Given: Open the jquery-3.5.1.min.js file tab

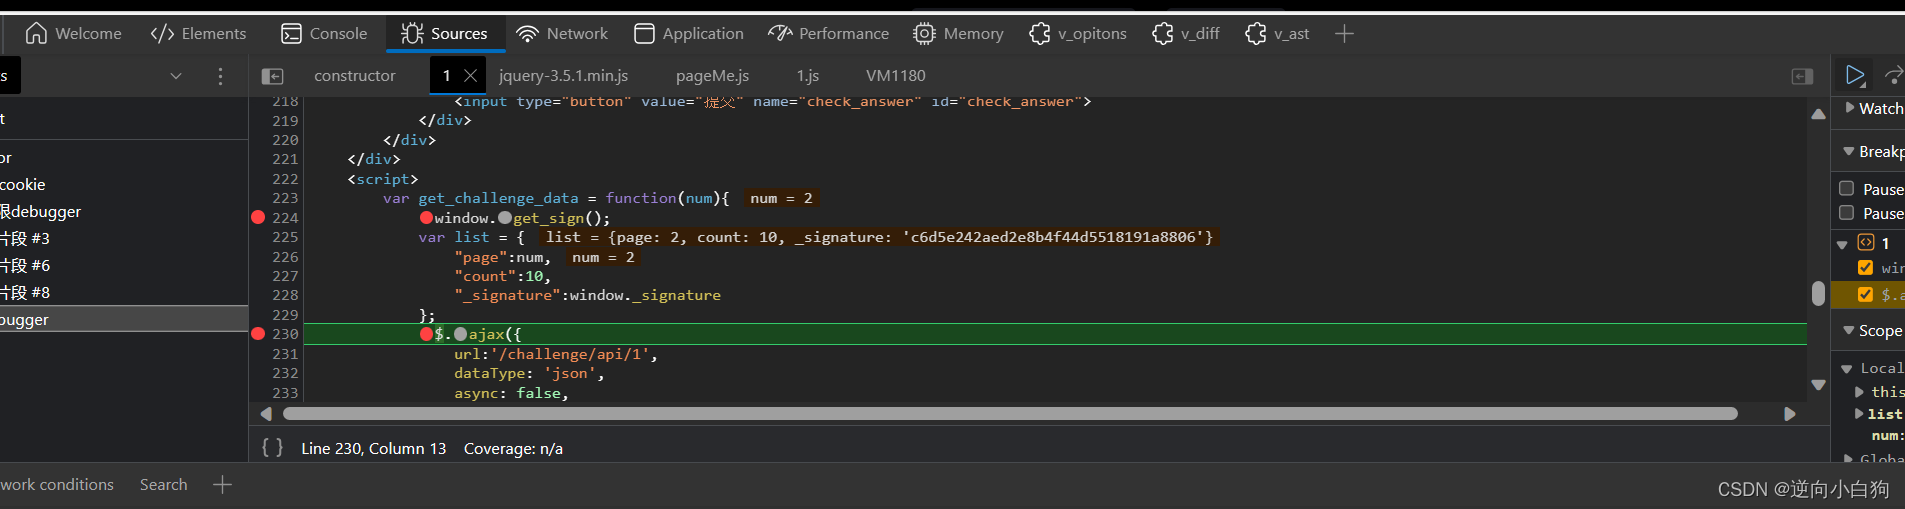Looking at the screenshot, I should point(563,76).
